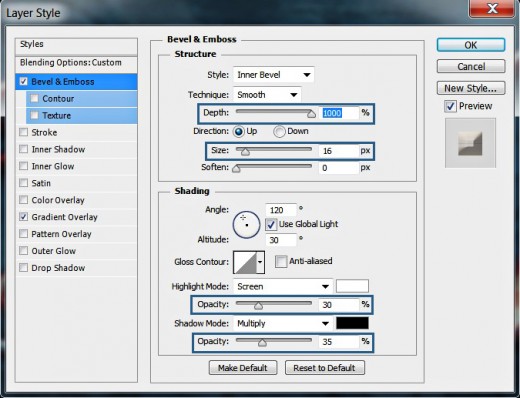Select the Styles panel entry
Image resolution: width=520 pixels, height=398 pixels.
(x=76, y=46)
